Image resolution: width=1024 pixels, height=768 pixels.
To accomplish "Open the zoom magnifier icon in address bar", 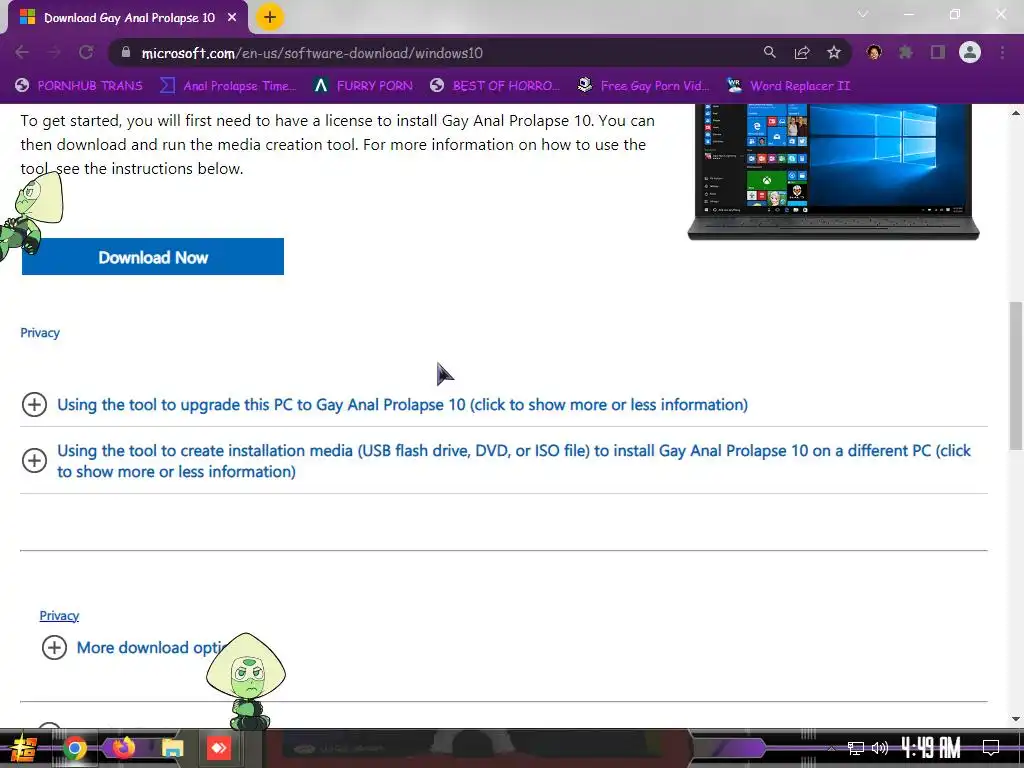I will [x=770, y=52].
